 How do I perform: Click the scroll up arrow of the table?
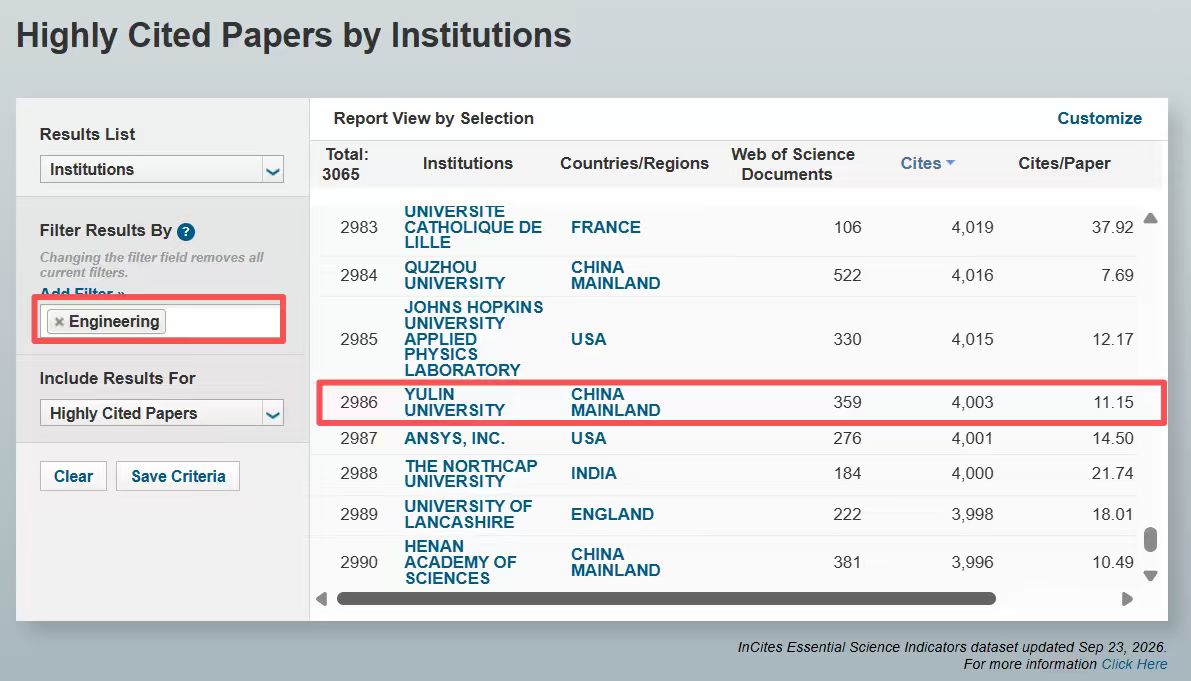click(1151, 219)
